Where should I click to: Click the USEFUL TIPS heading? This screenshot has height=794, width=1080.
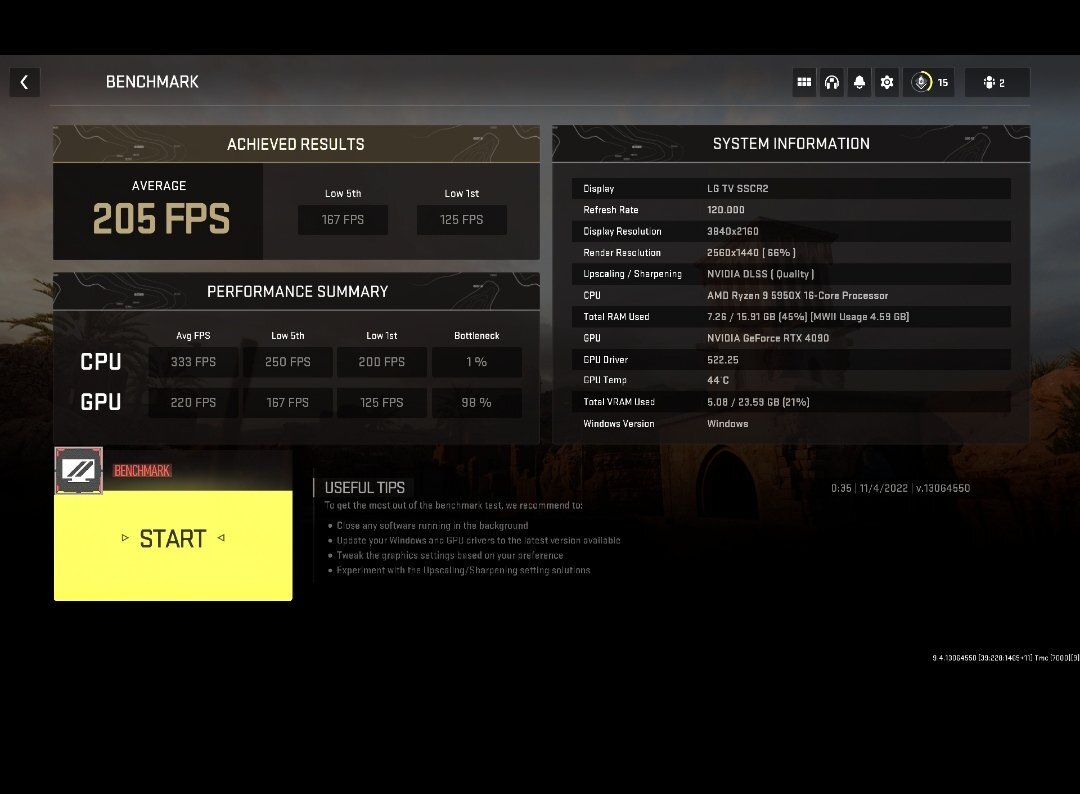(364, 488)
